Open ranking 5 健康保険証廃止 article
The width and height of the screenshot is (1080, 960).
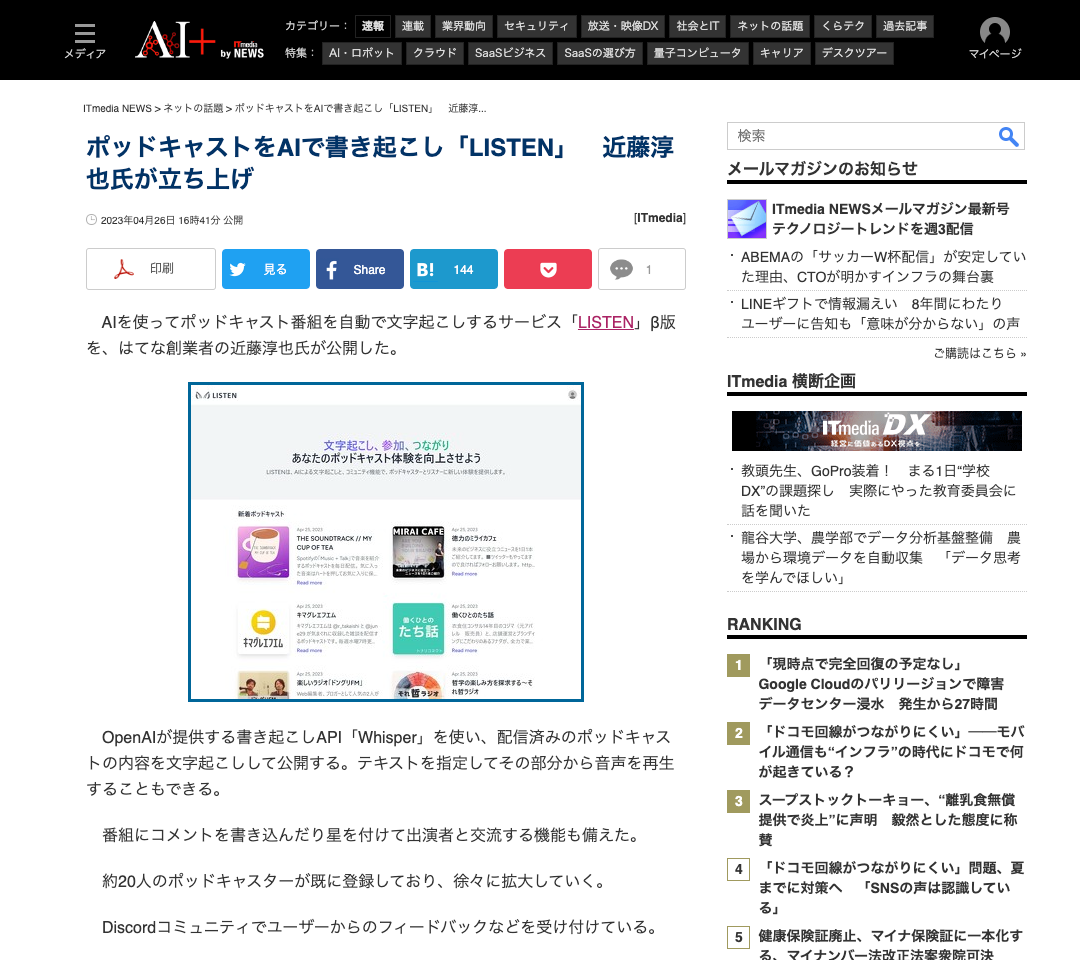click(891, 944)
